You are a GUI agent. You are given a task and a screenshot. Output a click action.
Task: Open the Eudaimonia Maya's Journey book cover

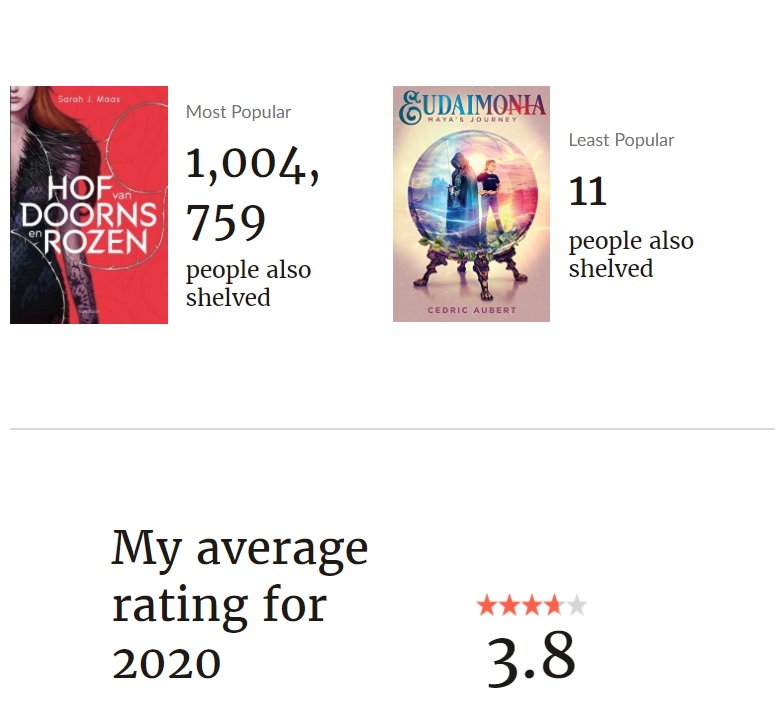click(471, 204)
